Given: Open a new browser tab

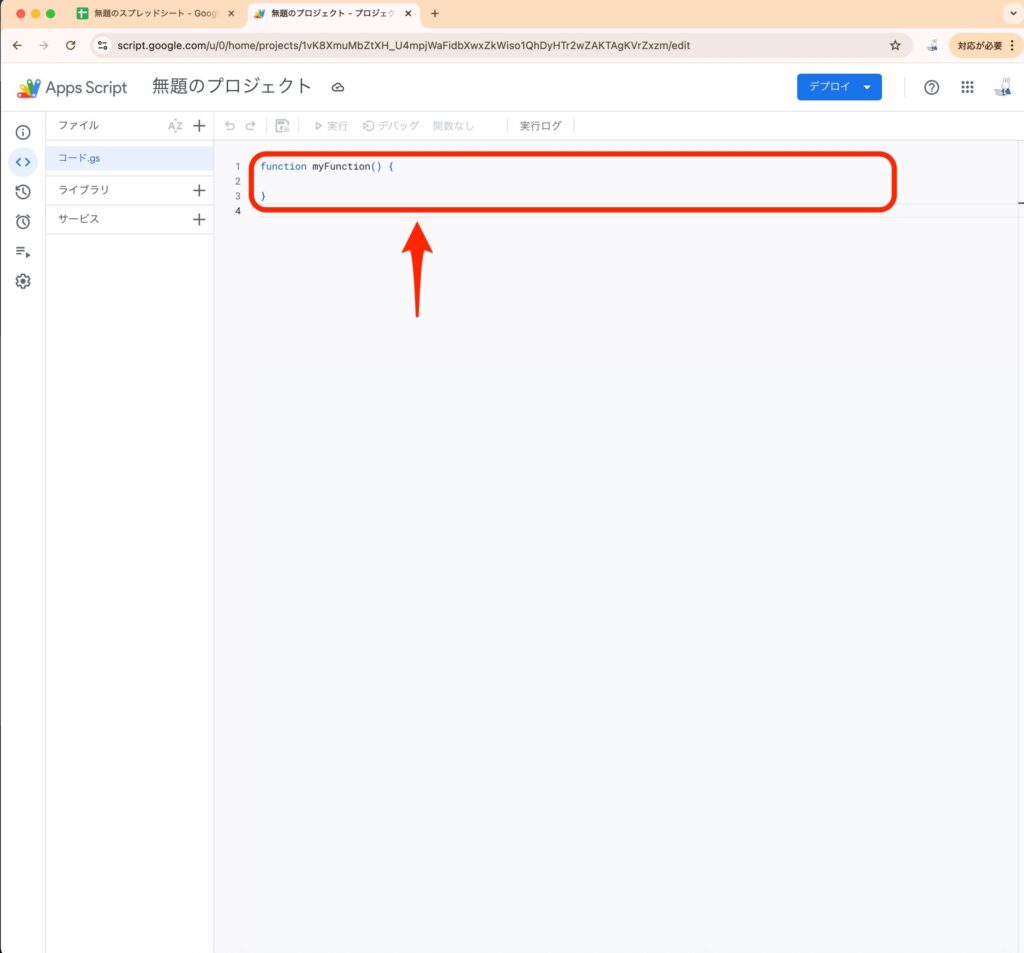Looking at the screenshot, I should coord(435,14).
